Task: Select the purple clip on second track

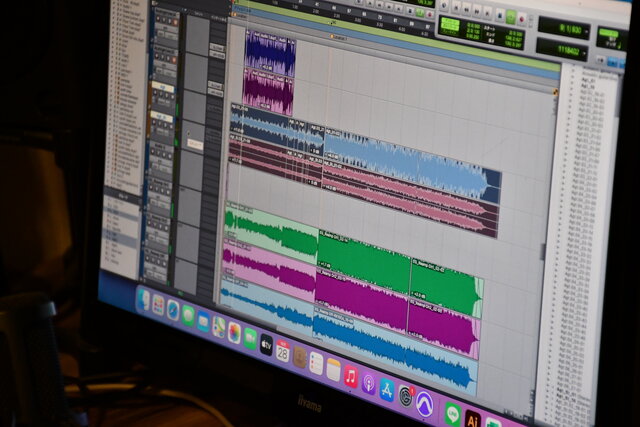Action: point(268,91)
